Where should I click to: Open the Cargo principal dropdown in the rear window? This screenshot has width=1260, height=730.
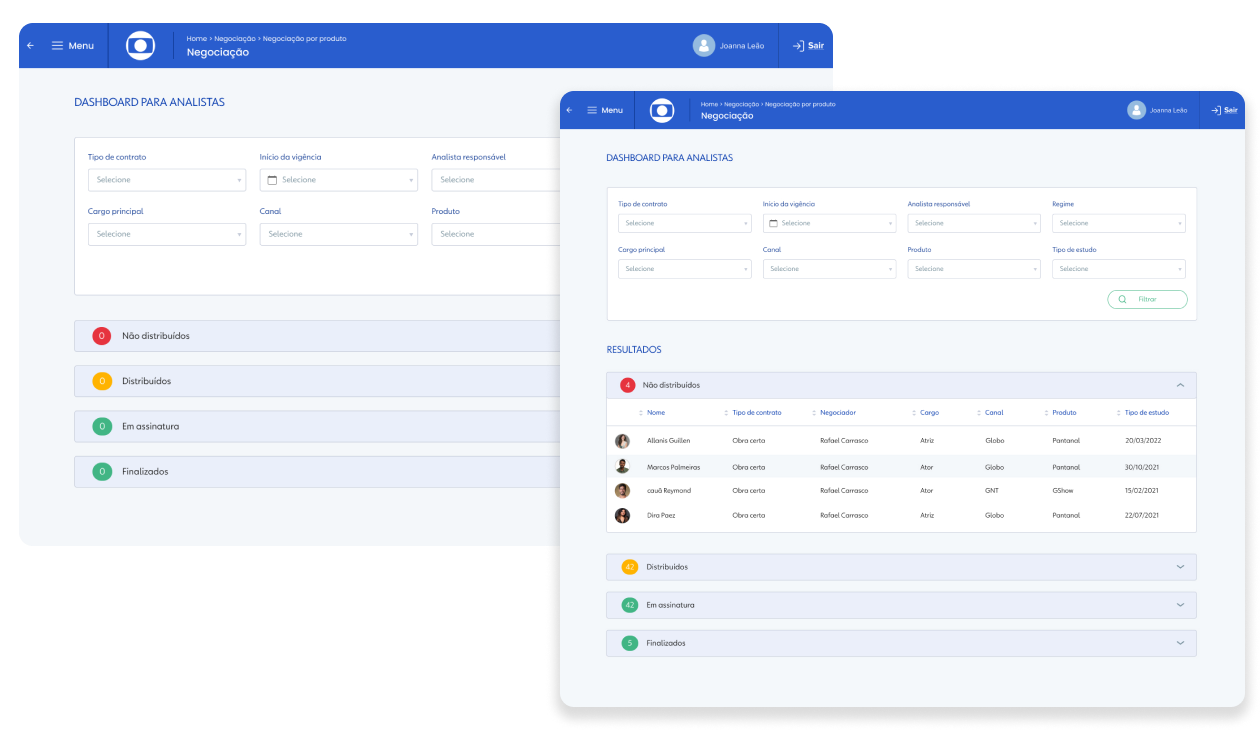167,234
